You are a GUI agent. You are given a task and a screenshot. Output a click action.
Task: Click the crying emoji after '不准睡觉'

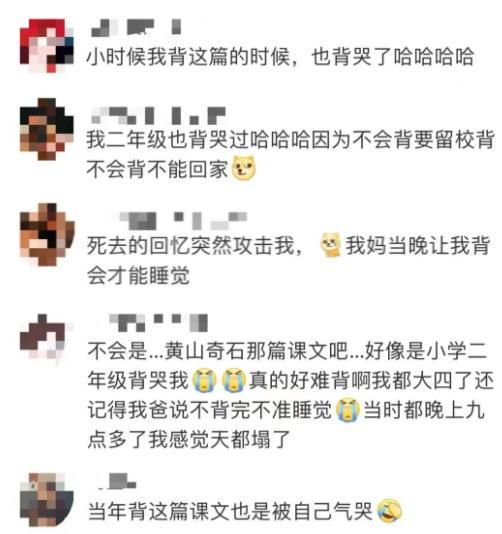[348, 410]
